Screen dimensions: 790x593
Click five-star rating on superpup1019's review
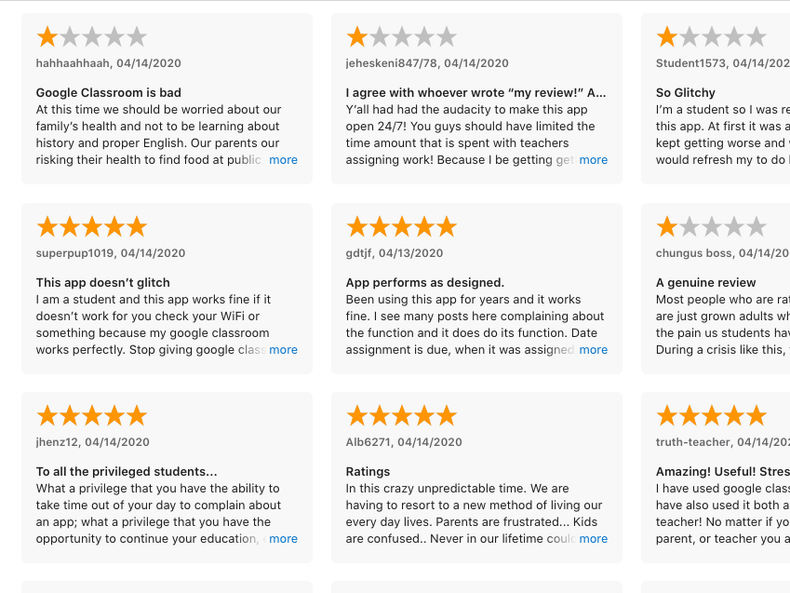pos(92,227)
